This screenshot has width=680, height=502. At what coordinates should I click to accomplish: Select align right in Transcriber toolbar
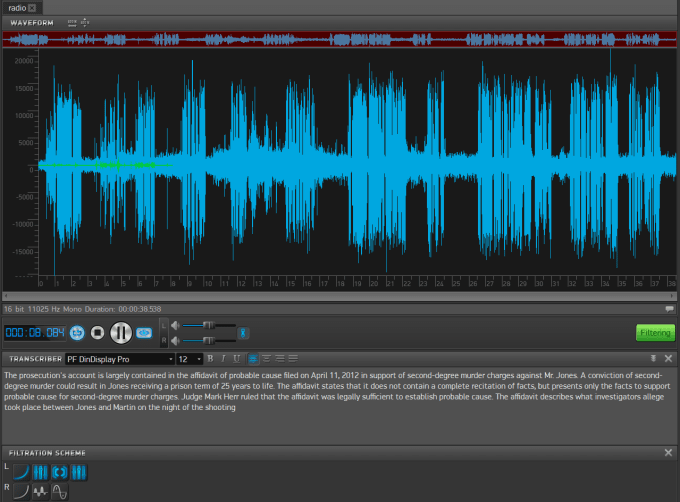point(280,359)
